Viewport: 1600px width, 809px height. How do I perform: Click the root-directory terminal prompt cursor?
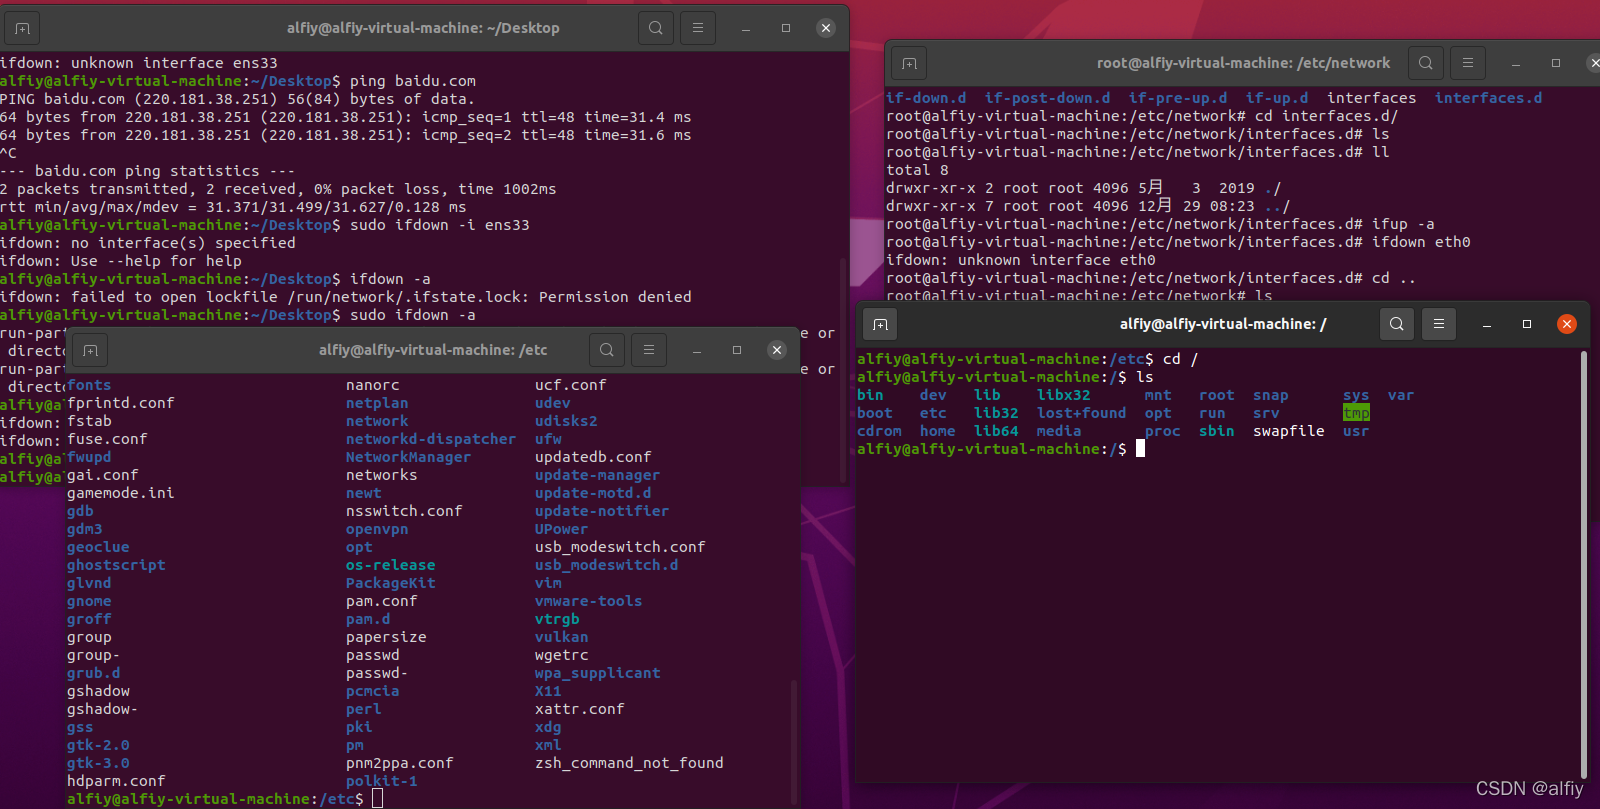[1140, 449]
